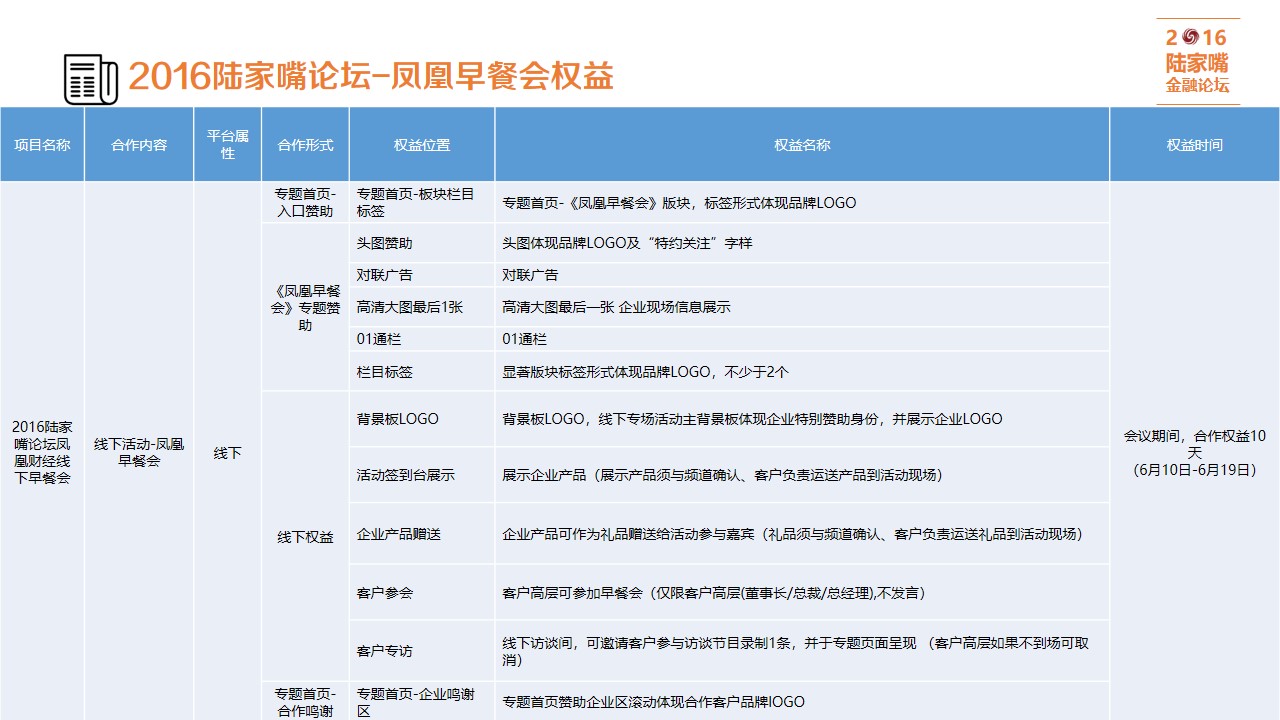Click the 活动签到台展示 cell

[x=422, y=475]
